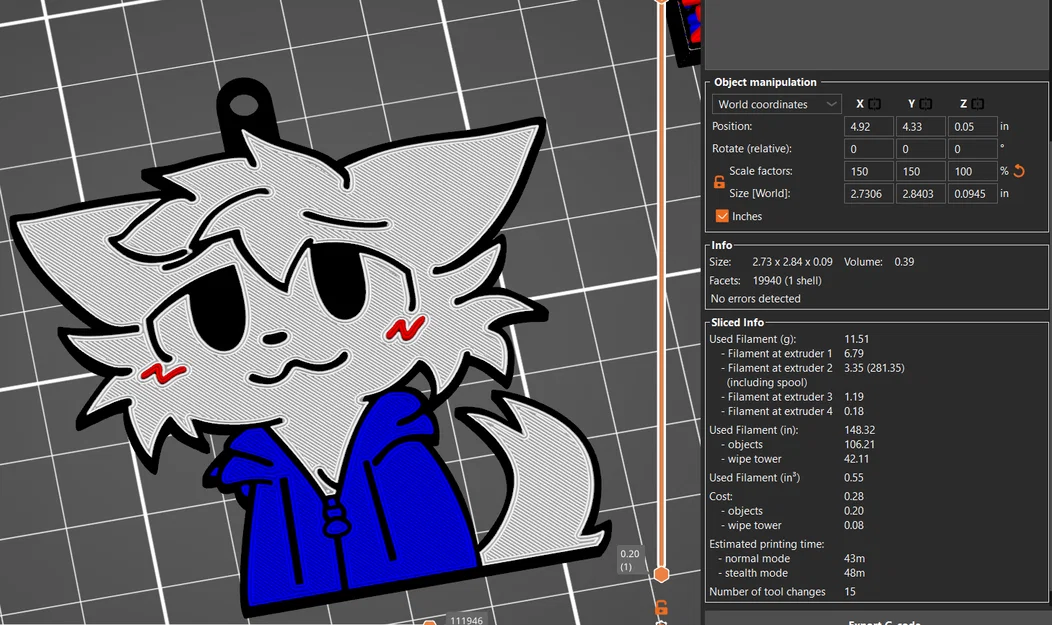
Task: Click the Position Y field showing 4.33
Action: 920,126
